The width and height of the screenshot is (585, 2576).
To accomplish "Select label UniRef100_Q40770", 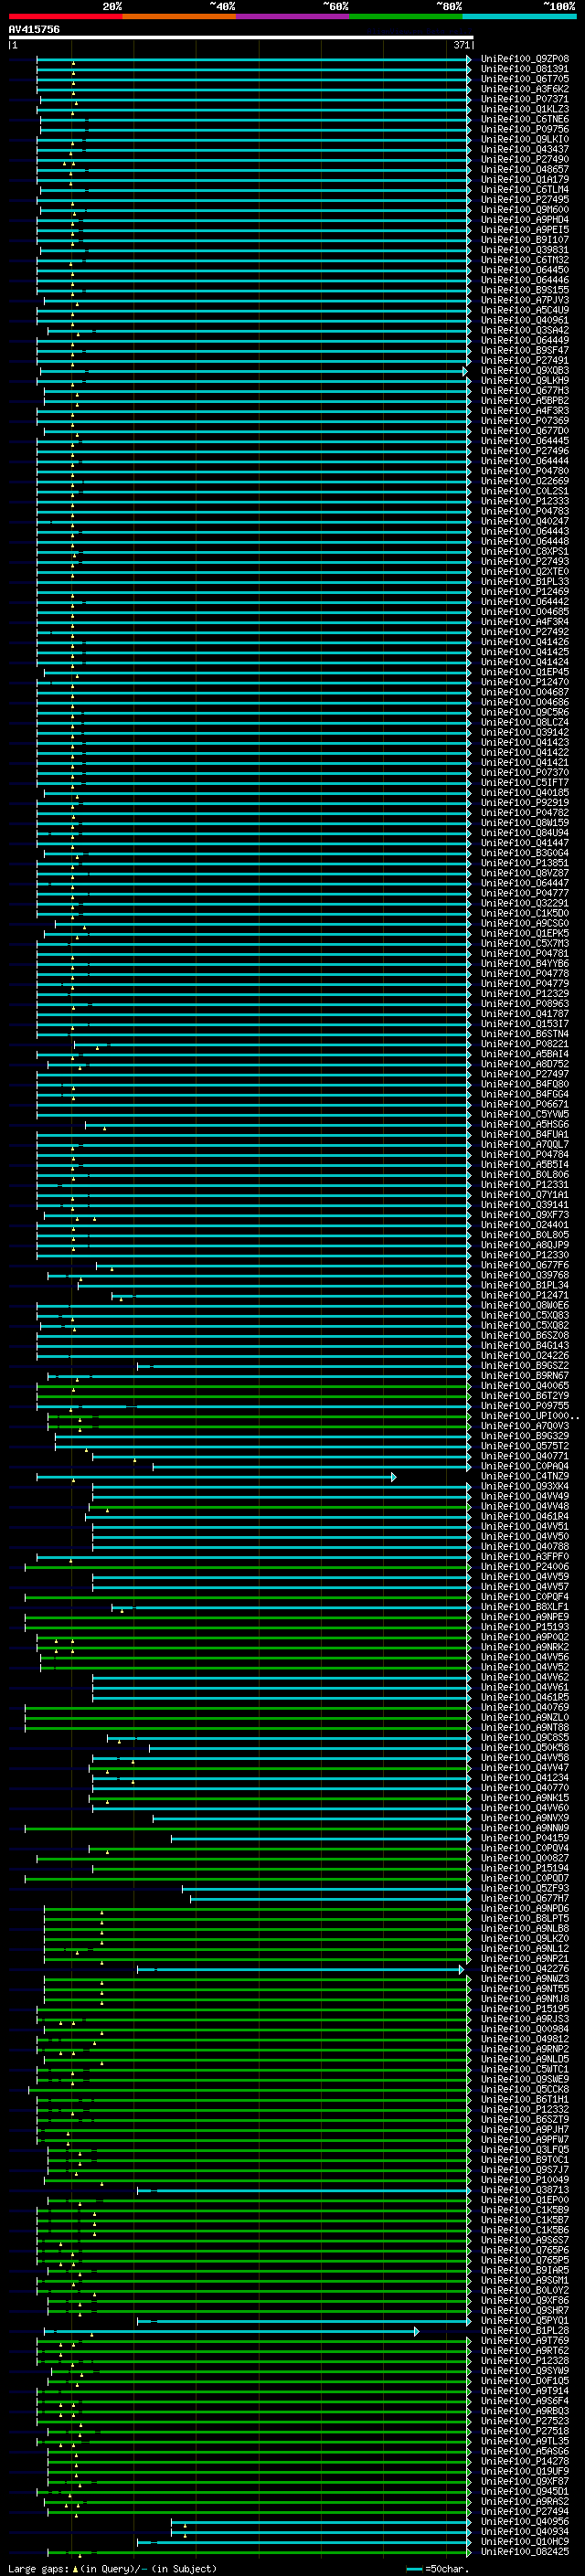I will [x=525, y=1787].
